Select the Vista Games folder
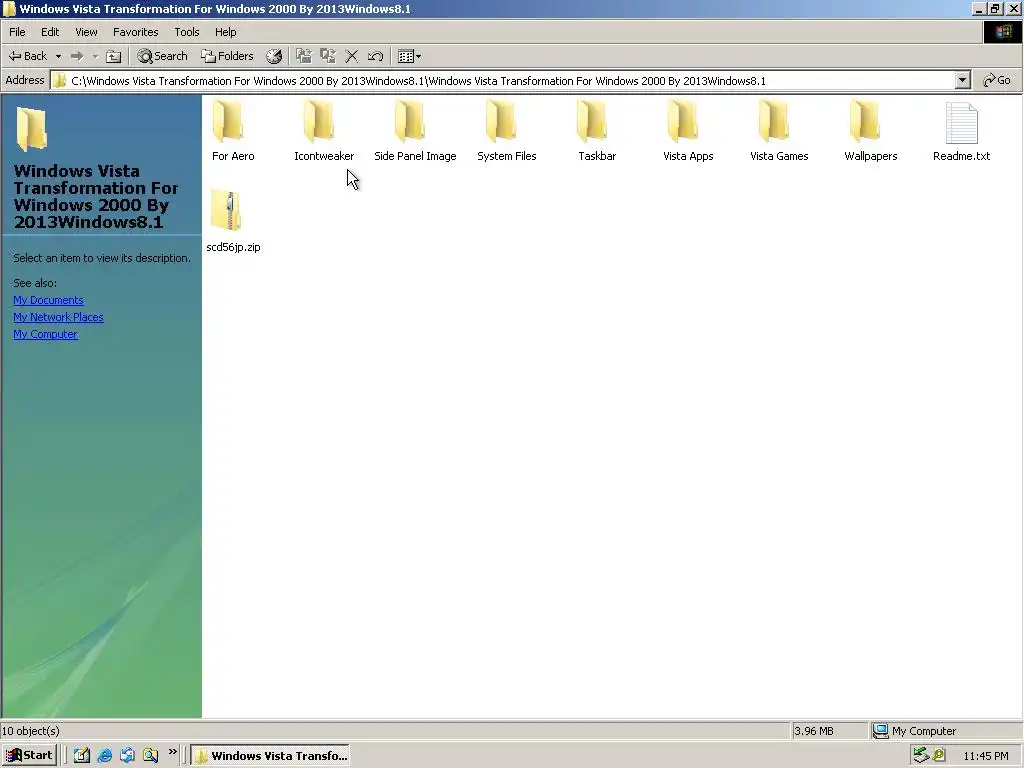Image resolution: width=1024 pixels, height=768 pixels. [x=778, y=131]
